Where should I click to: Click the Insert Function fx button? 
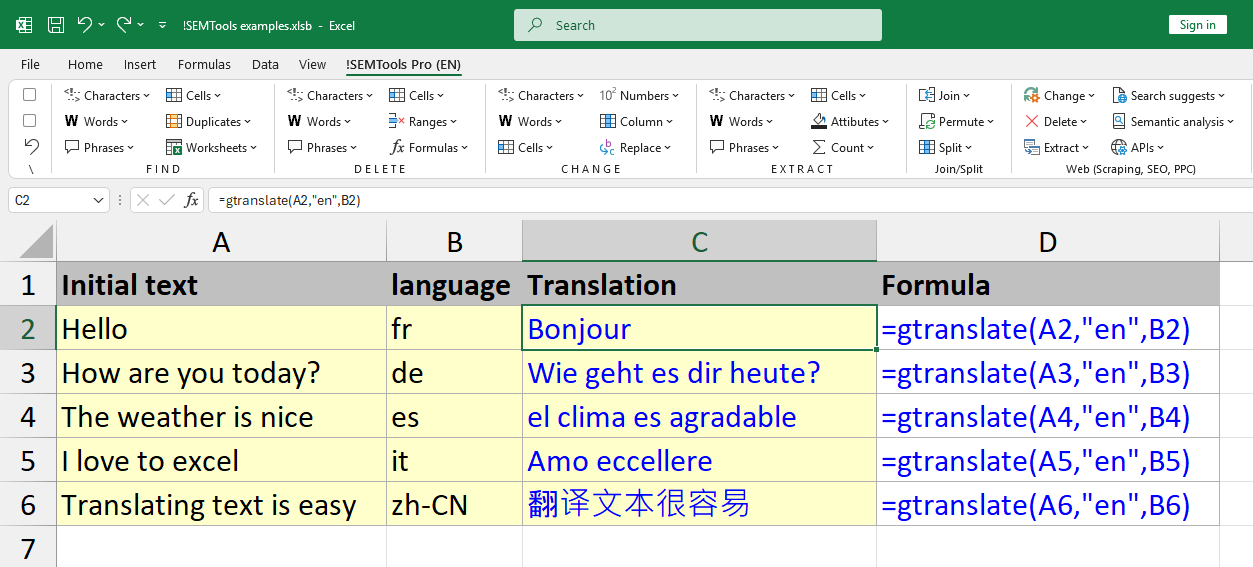point(191,200)
